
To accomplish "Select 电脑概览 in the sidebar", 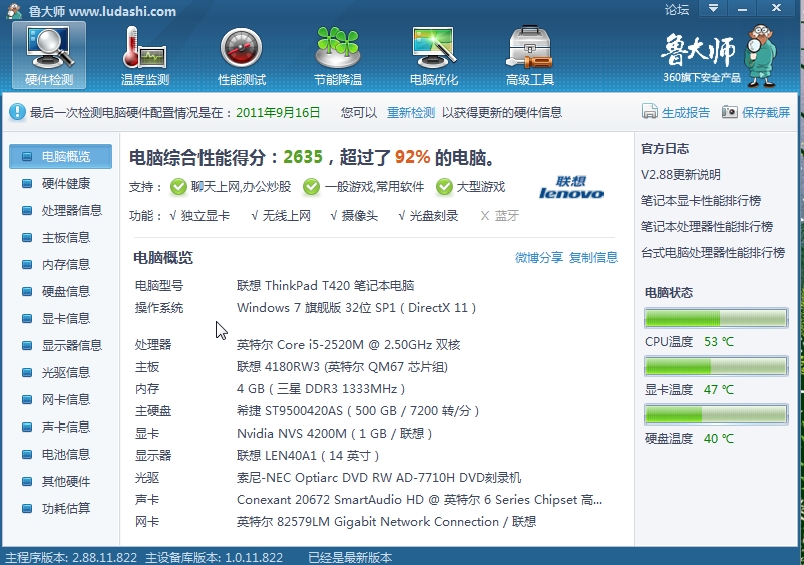I will [61, 156].
